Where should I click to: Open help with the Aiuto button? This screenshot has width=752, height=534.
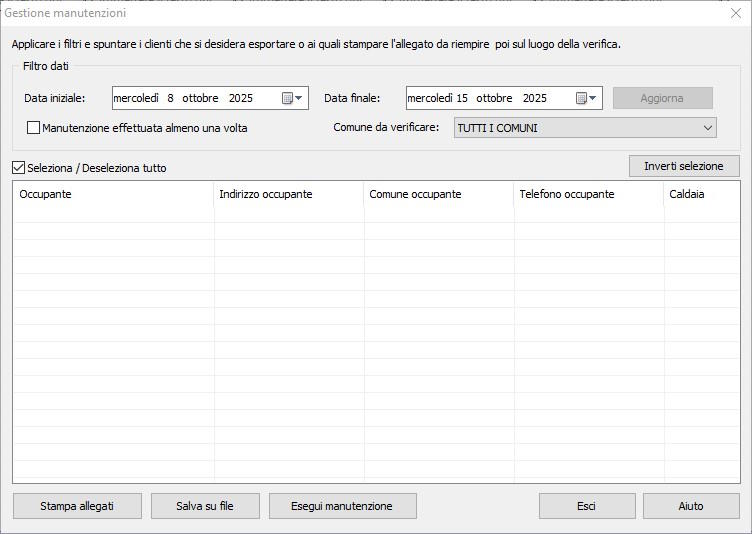[x=691, y=506]
